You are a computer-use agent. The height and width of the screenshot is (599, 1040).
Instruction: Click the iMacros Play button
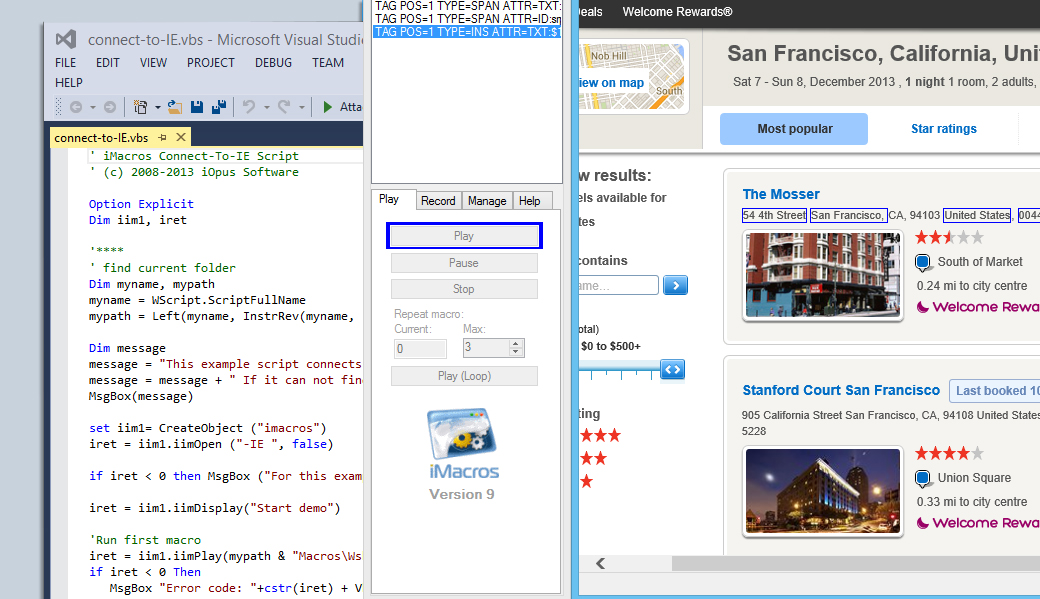coord(464,236)
